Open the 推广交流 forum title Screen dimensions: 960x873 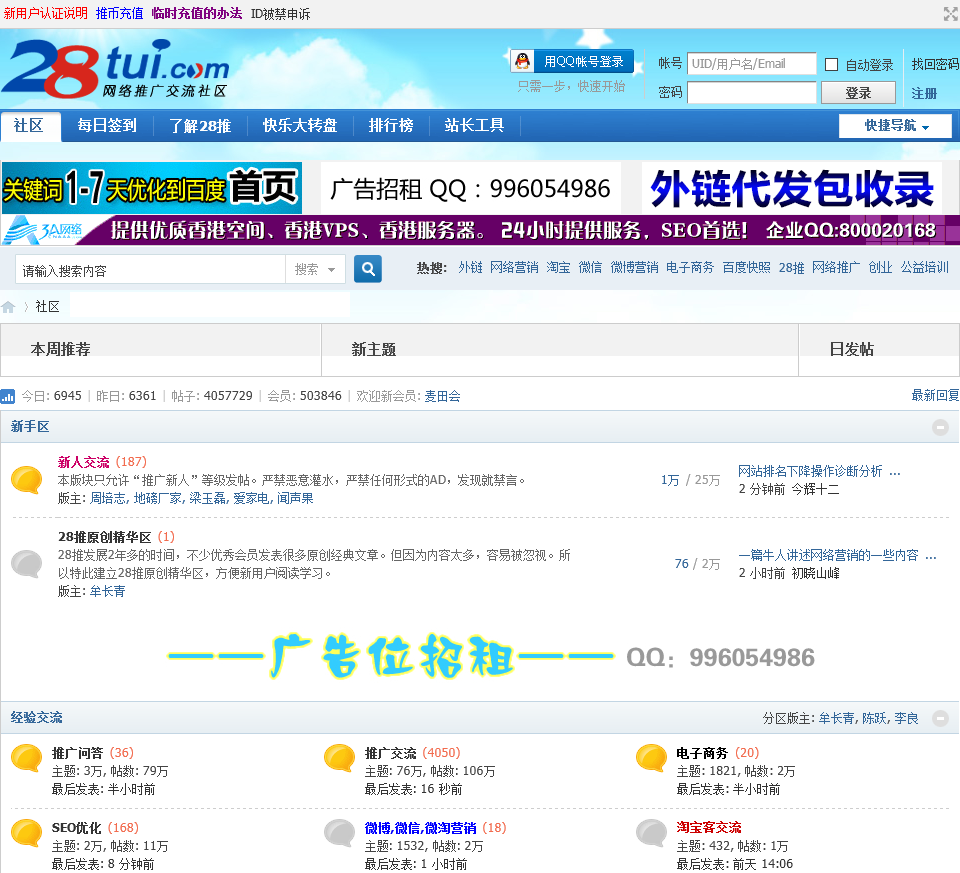(x=391, y=753)
